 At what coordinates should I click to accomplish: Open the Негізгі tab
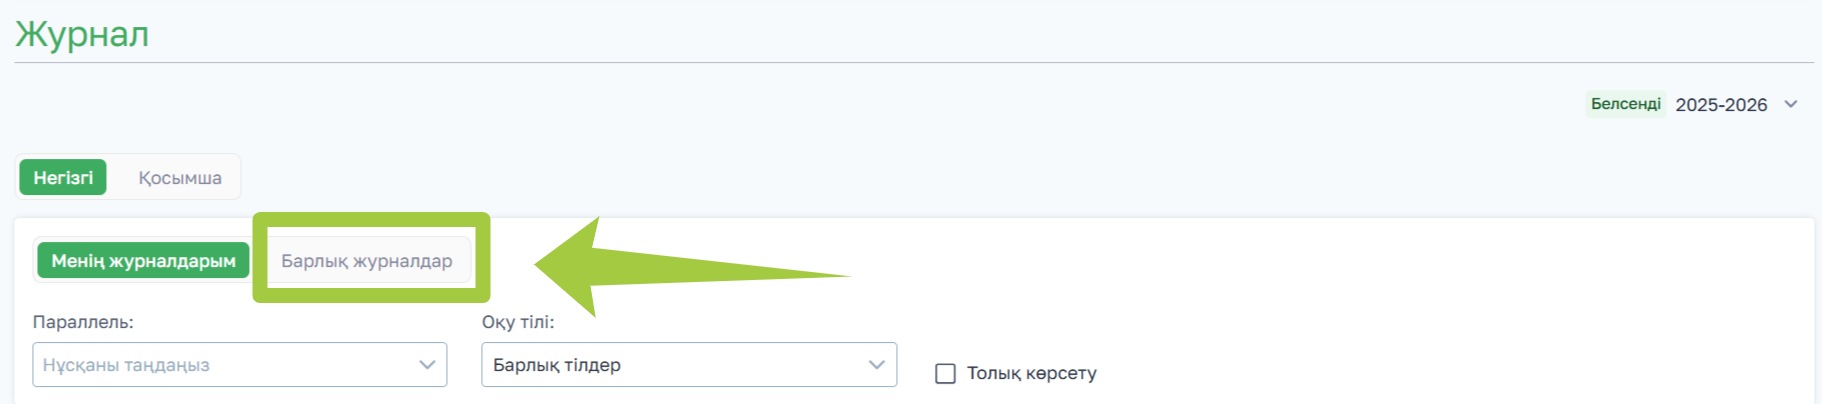(x=63, y=178)
